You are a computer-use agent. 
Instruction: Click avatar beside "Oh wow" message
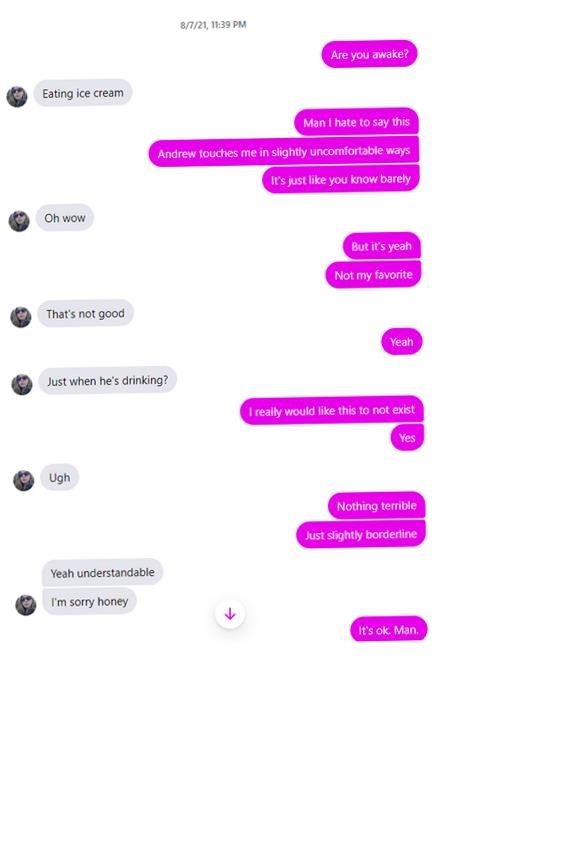(19, 221)
